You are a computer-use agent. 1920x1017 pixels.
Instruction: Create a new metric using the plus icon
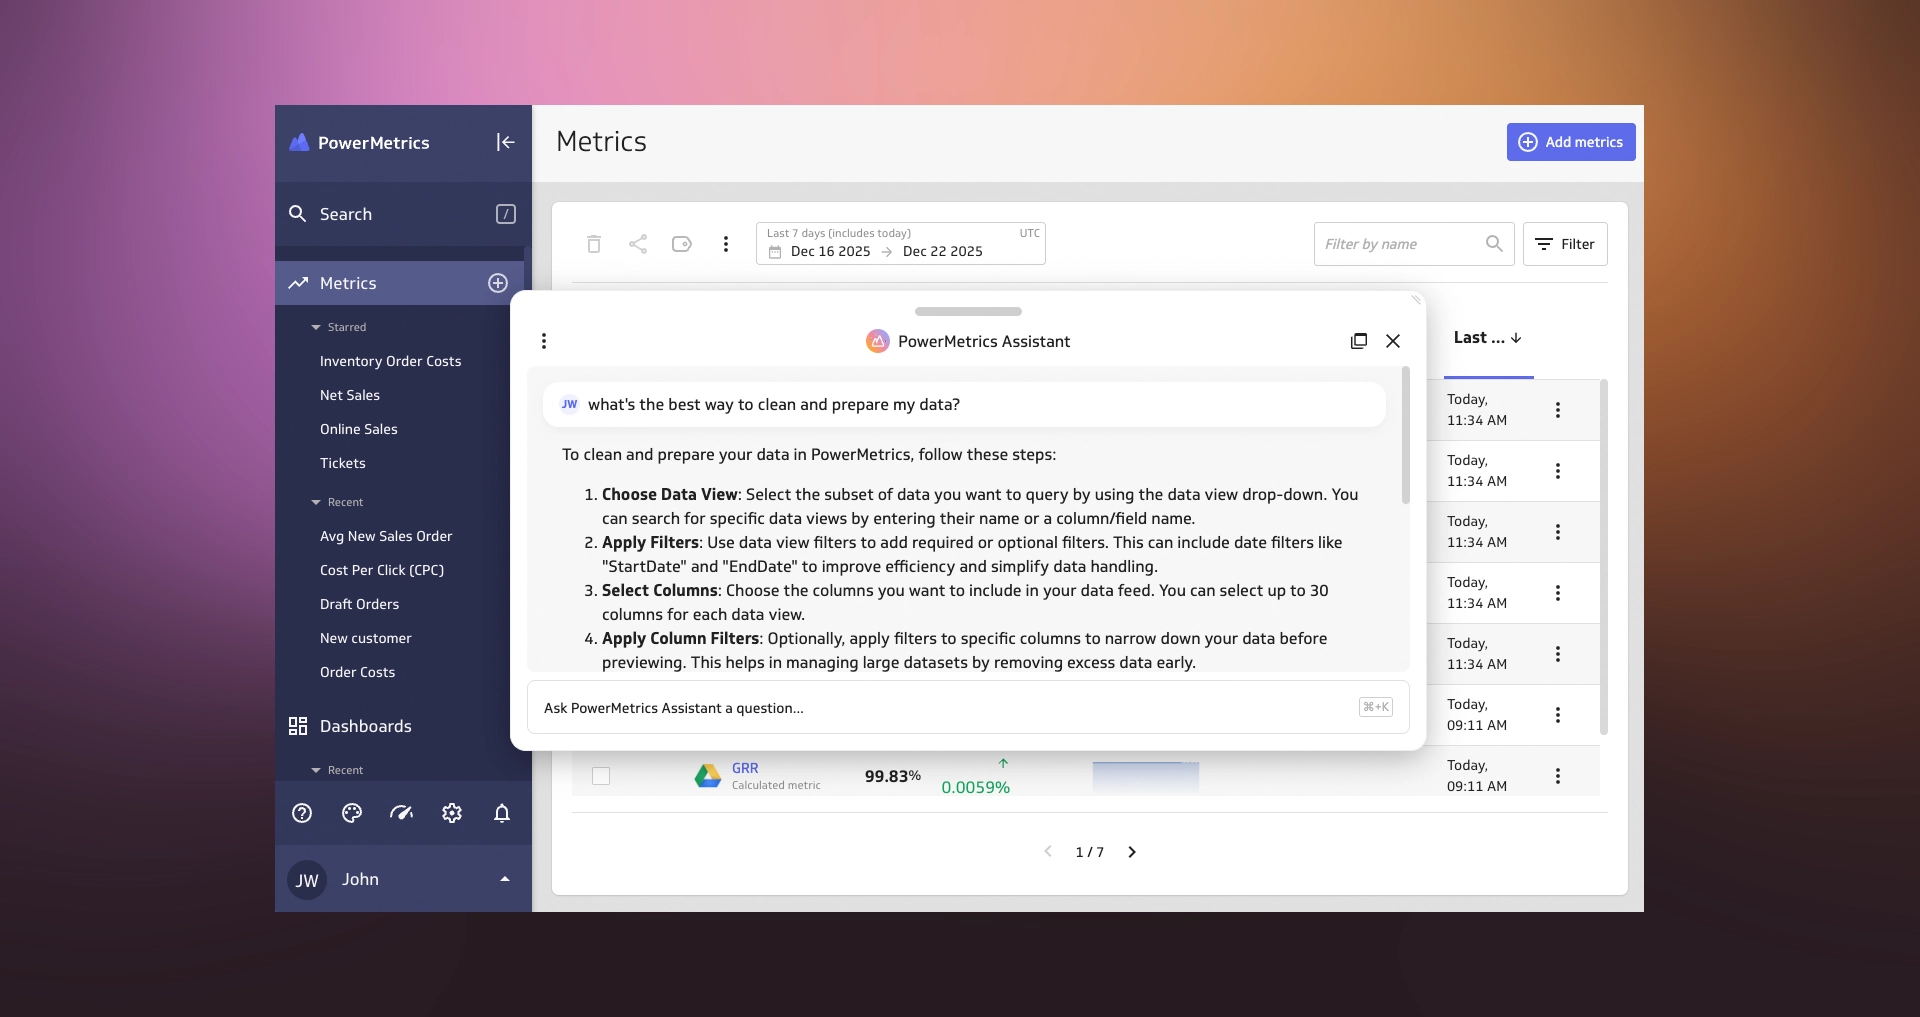pyautogui.click(x=498, y=283)
